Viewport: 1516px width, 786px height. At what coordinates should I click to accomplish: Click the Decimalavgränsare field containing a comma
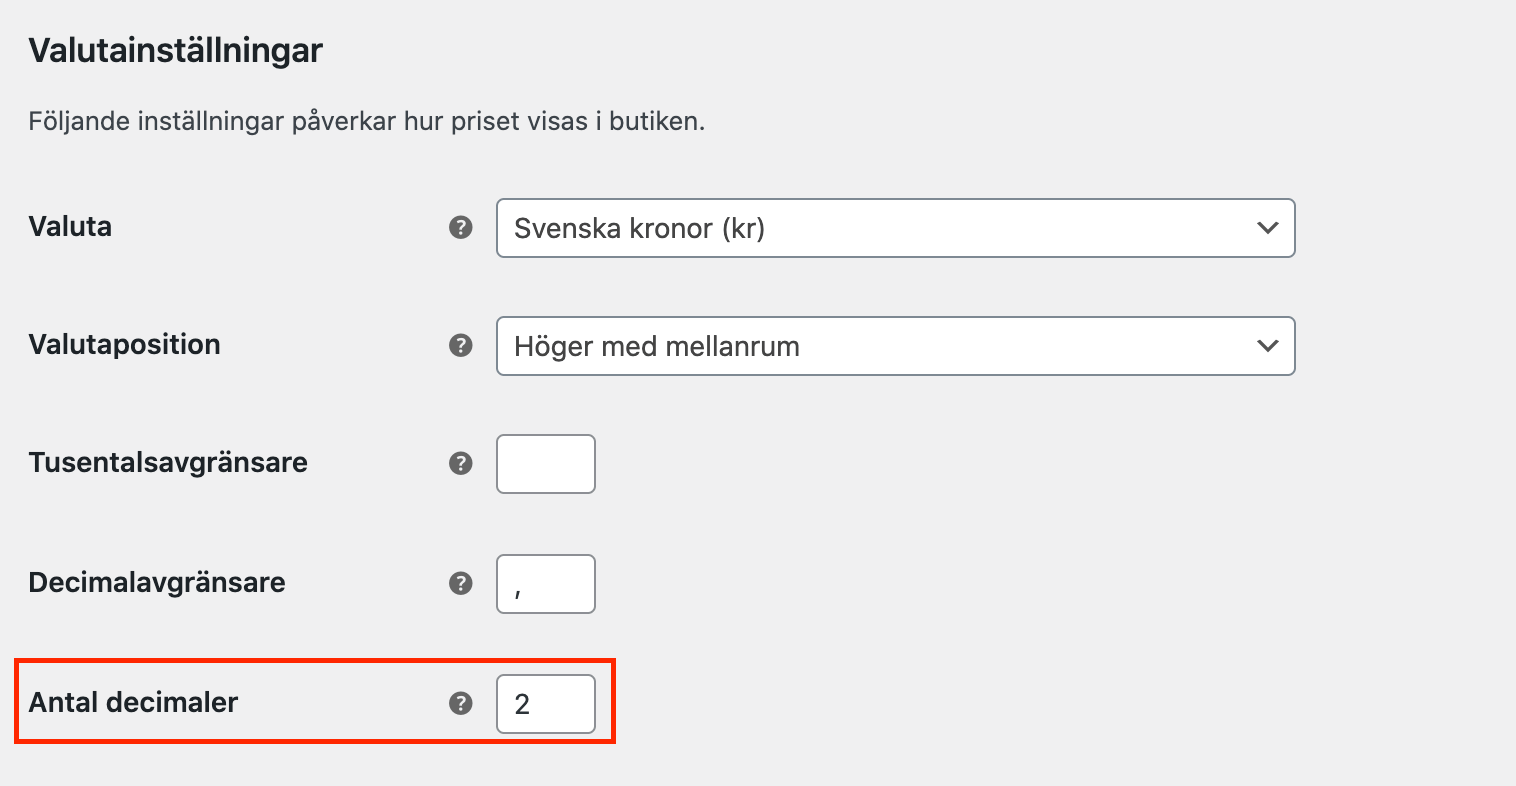(x=546, y=584)
